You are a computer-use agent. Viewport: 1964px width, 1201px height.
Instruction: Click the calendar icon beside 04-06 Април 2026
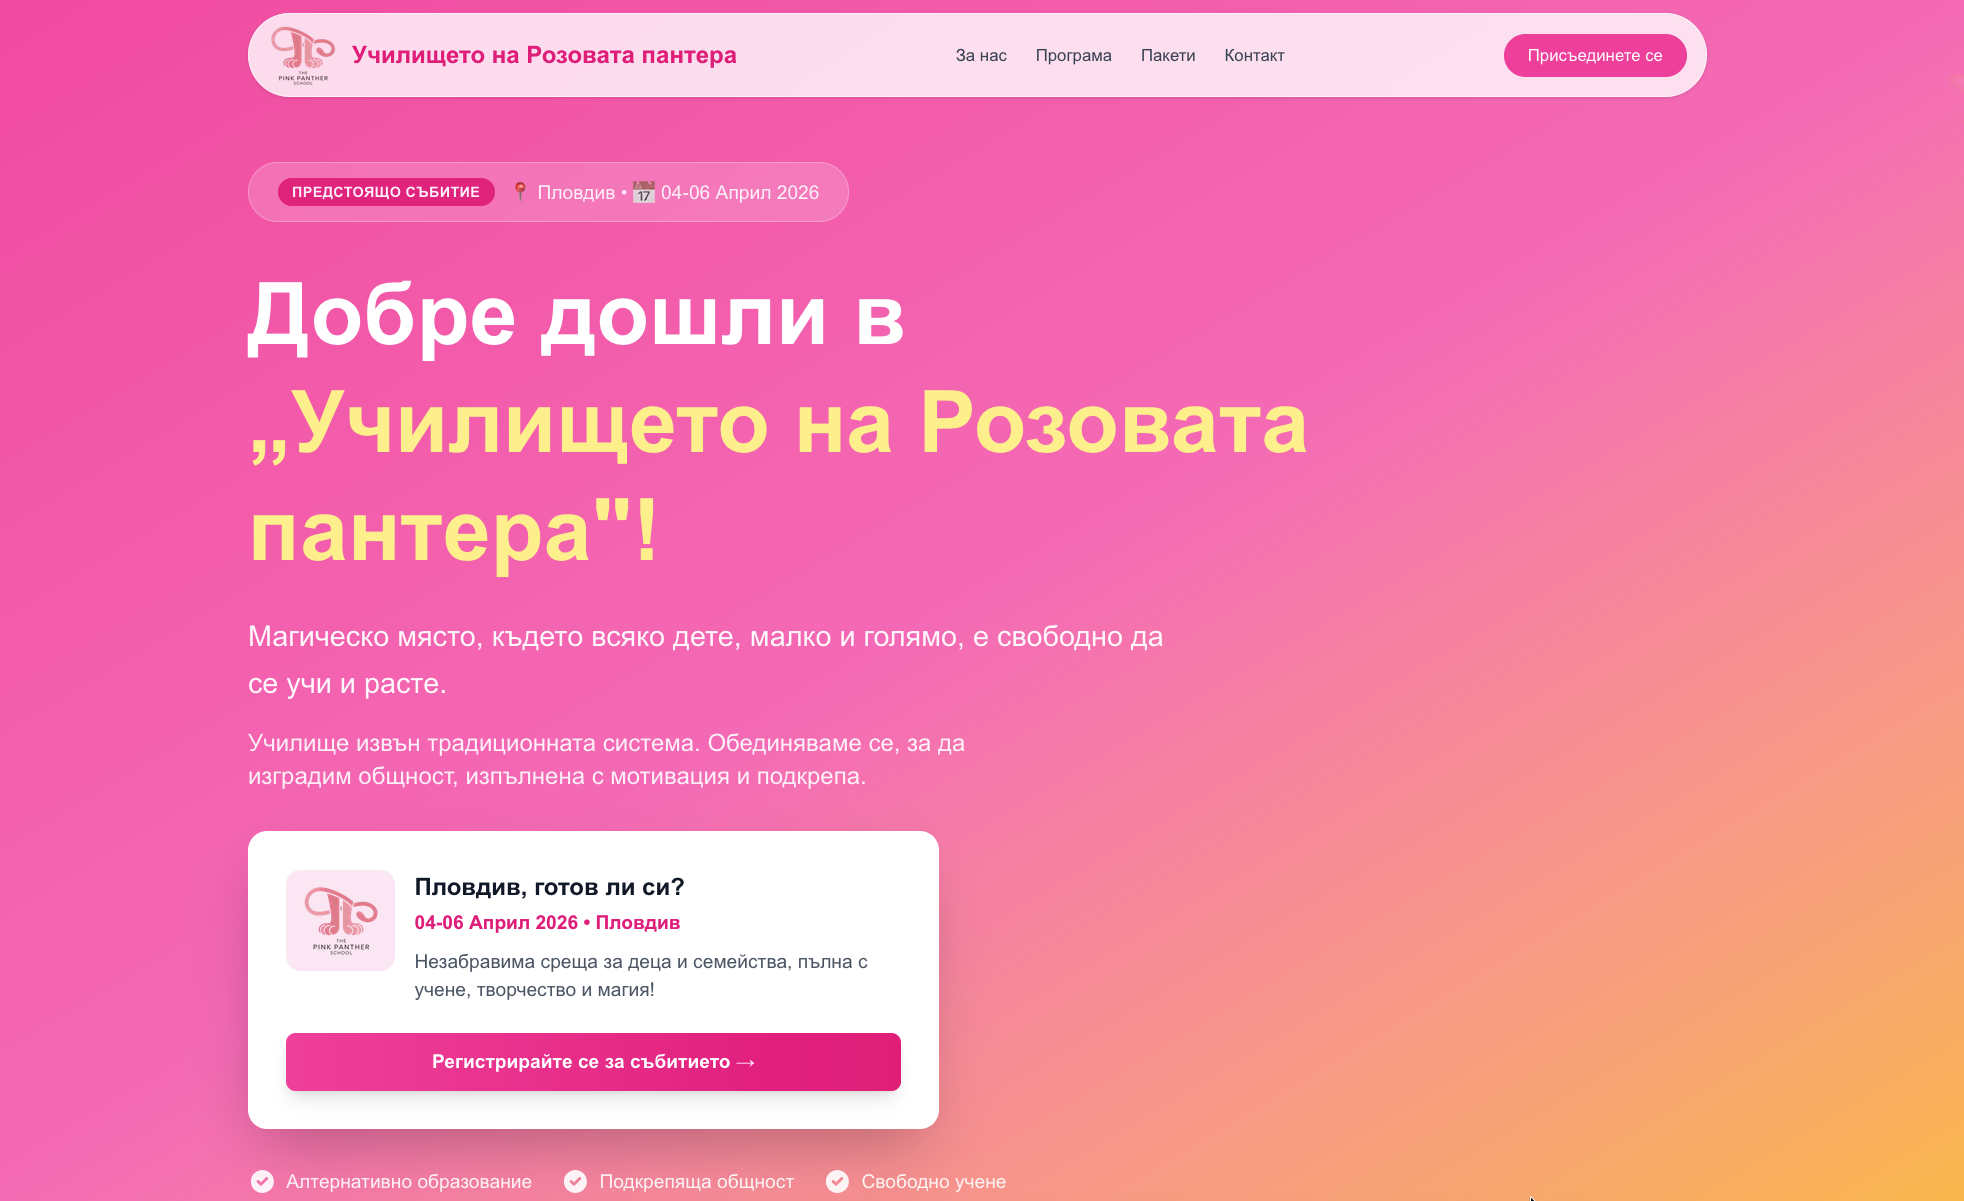click(644, 192)
